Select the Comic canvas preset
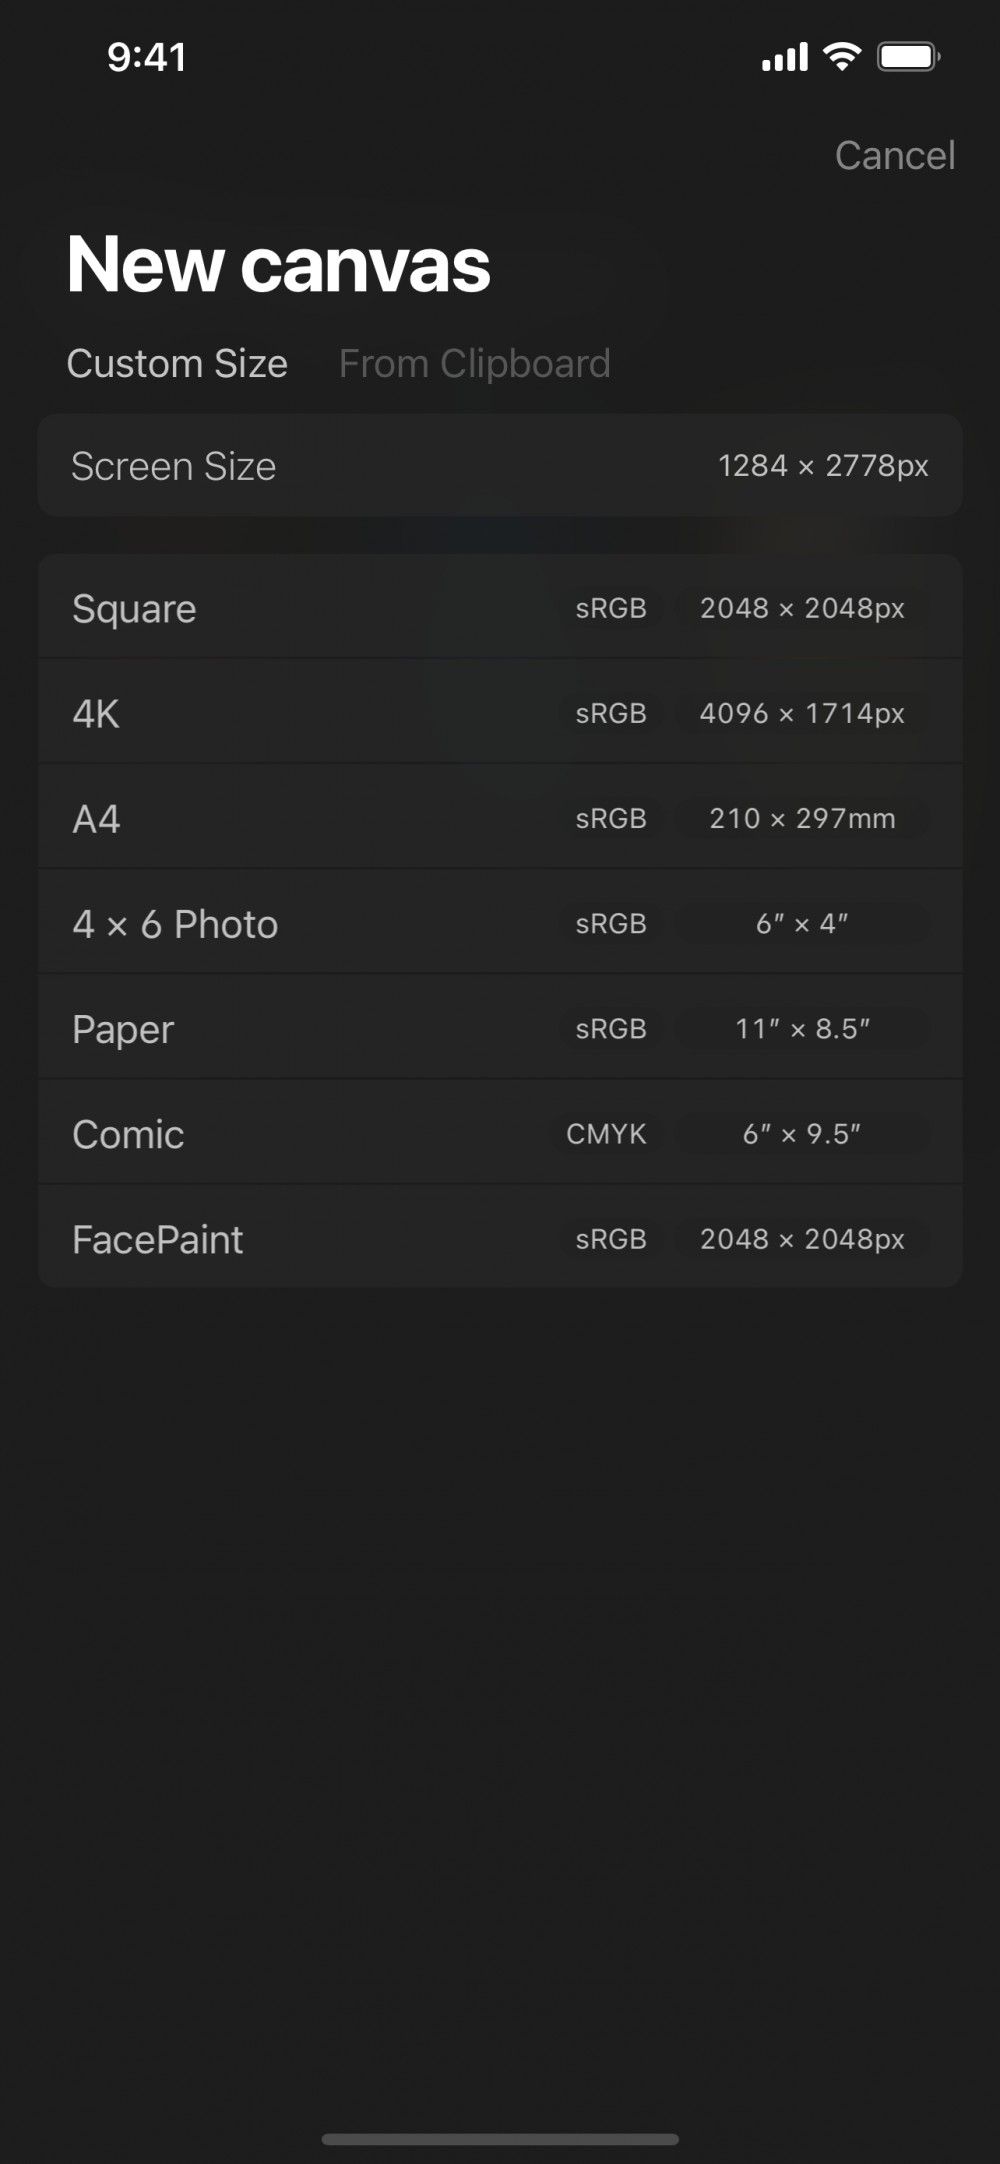1000x2164 pixels. (300, 1134)
